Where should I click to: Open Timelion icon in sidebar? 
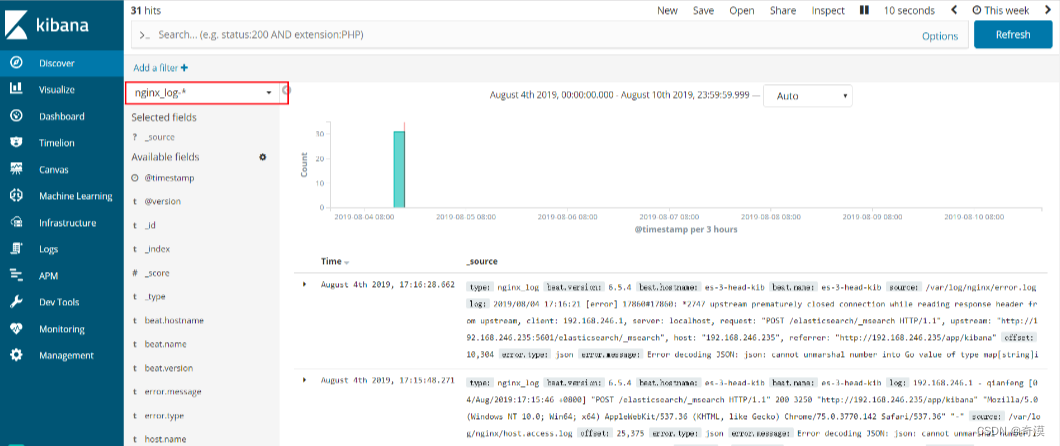tap(16, 143)
